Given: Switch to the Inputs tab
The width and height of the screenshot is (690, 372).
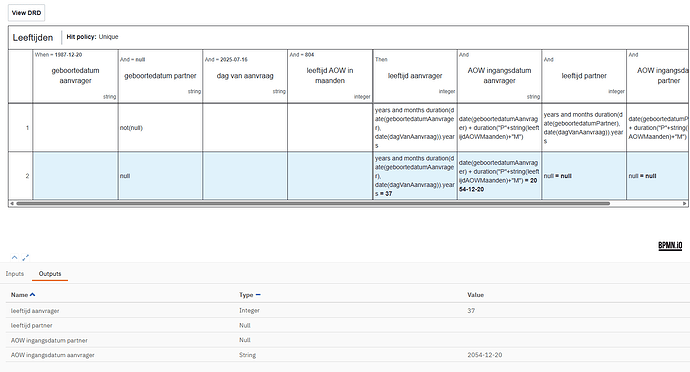Looking at the screenshot, I should pyautogui.click(x=15, y=274).
